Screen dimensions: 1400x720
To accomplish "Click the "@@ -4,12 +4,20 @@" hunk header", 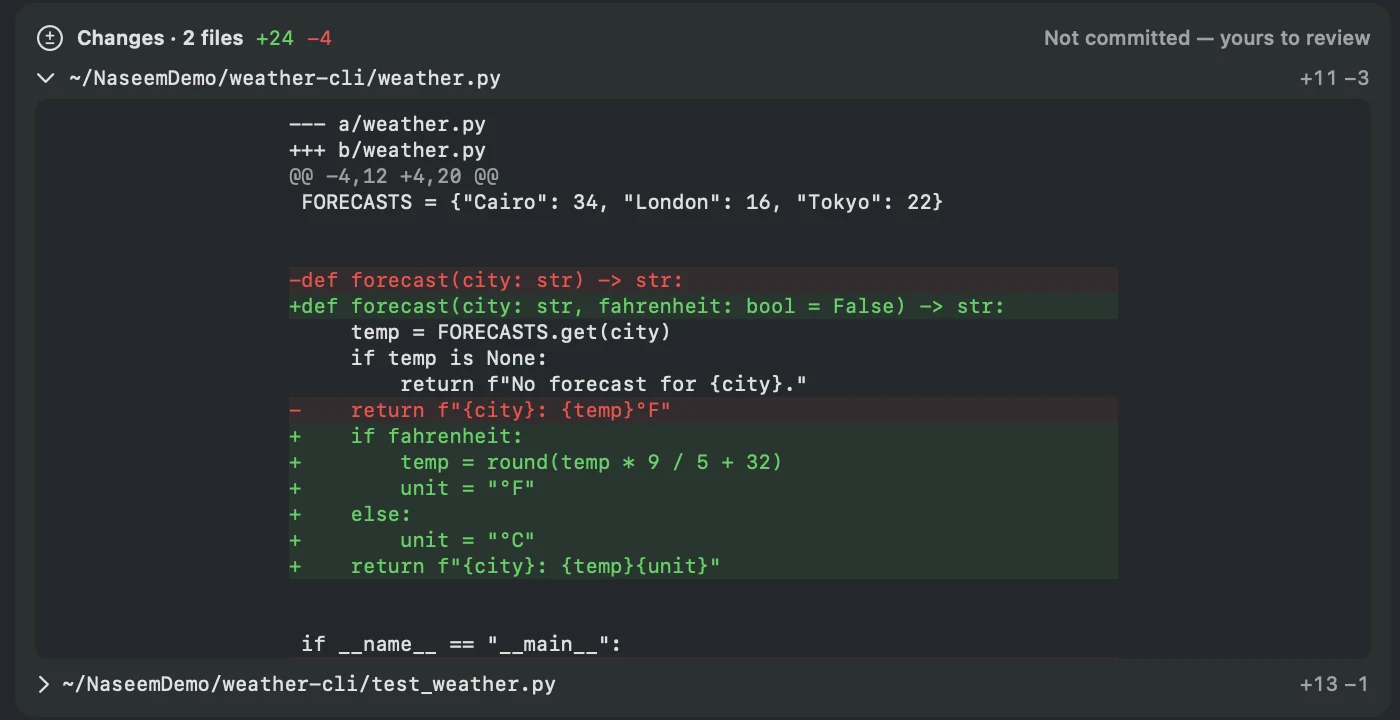I will pyautogui.click(x=394, y=176).
